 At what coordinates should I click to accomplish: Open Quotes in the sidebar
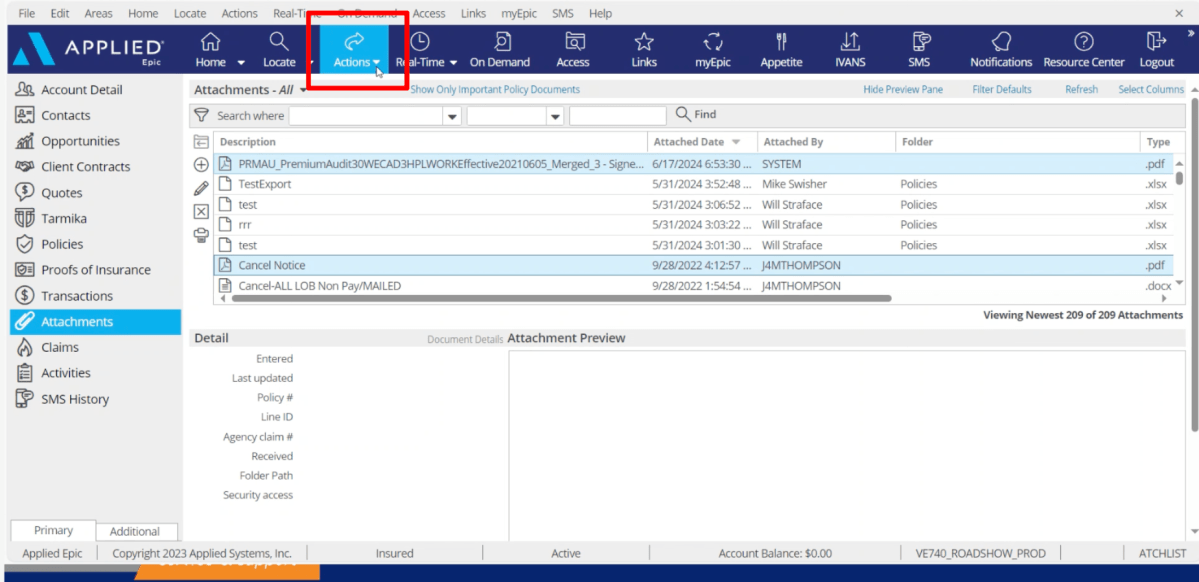click(62, 193)
